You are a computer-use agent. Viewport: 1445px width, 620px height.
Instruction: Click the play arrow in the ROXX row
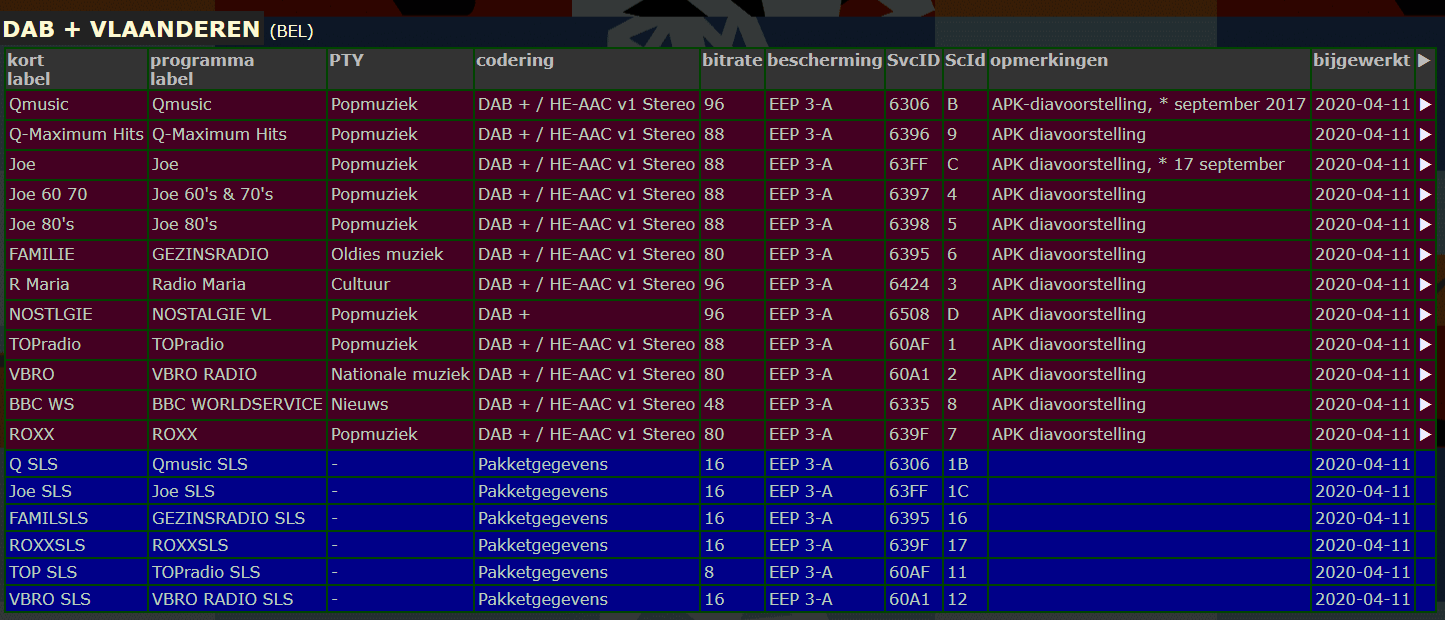[1425, 434]
